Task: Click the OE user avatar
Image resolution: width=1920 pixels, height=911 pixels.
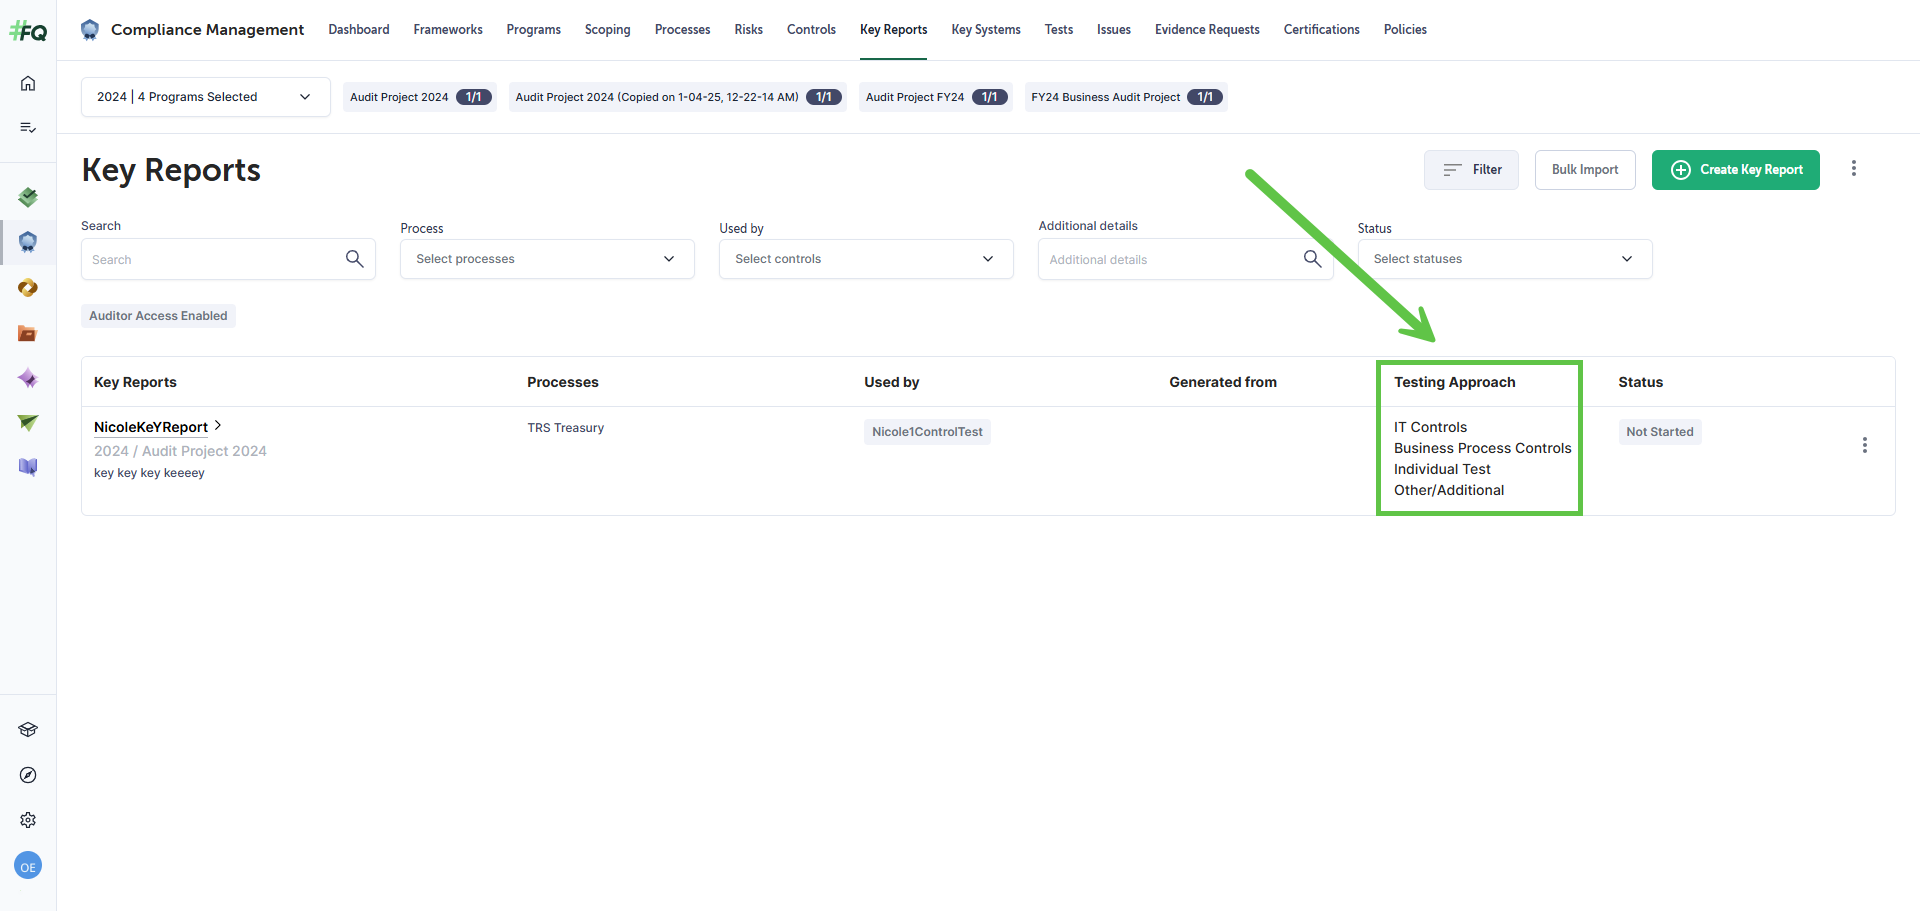Action: point(28,867)
